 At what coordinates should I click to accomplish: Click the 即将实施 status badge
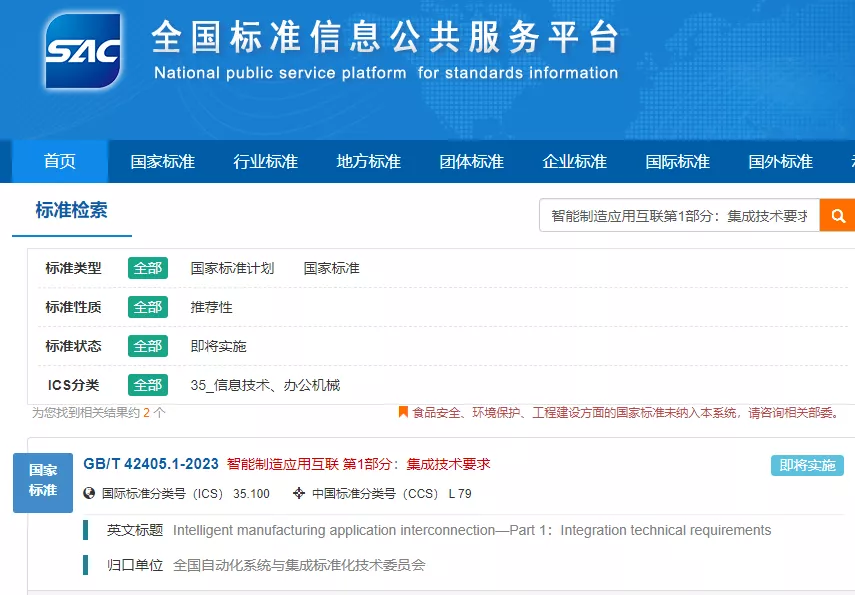click(x=807, y=465)
